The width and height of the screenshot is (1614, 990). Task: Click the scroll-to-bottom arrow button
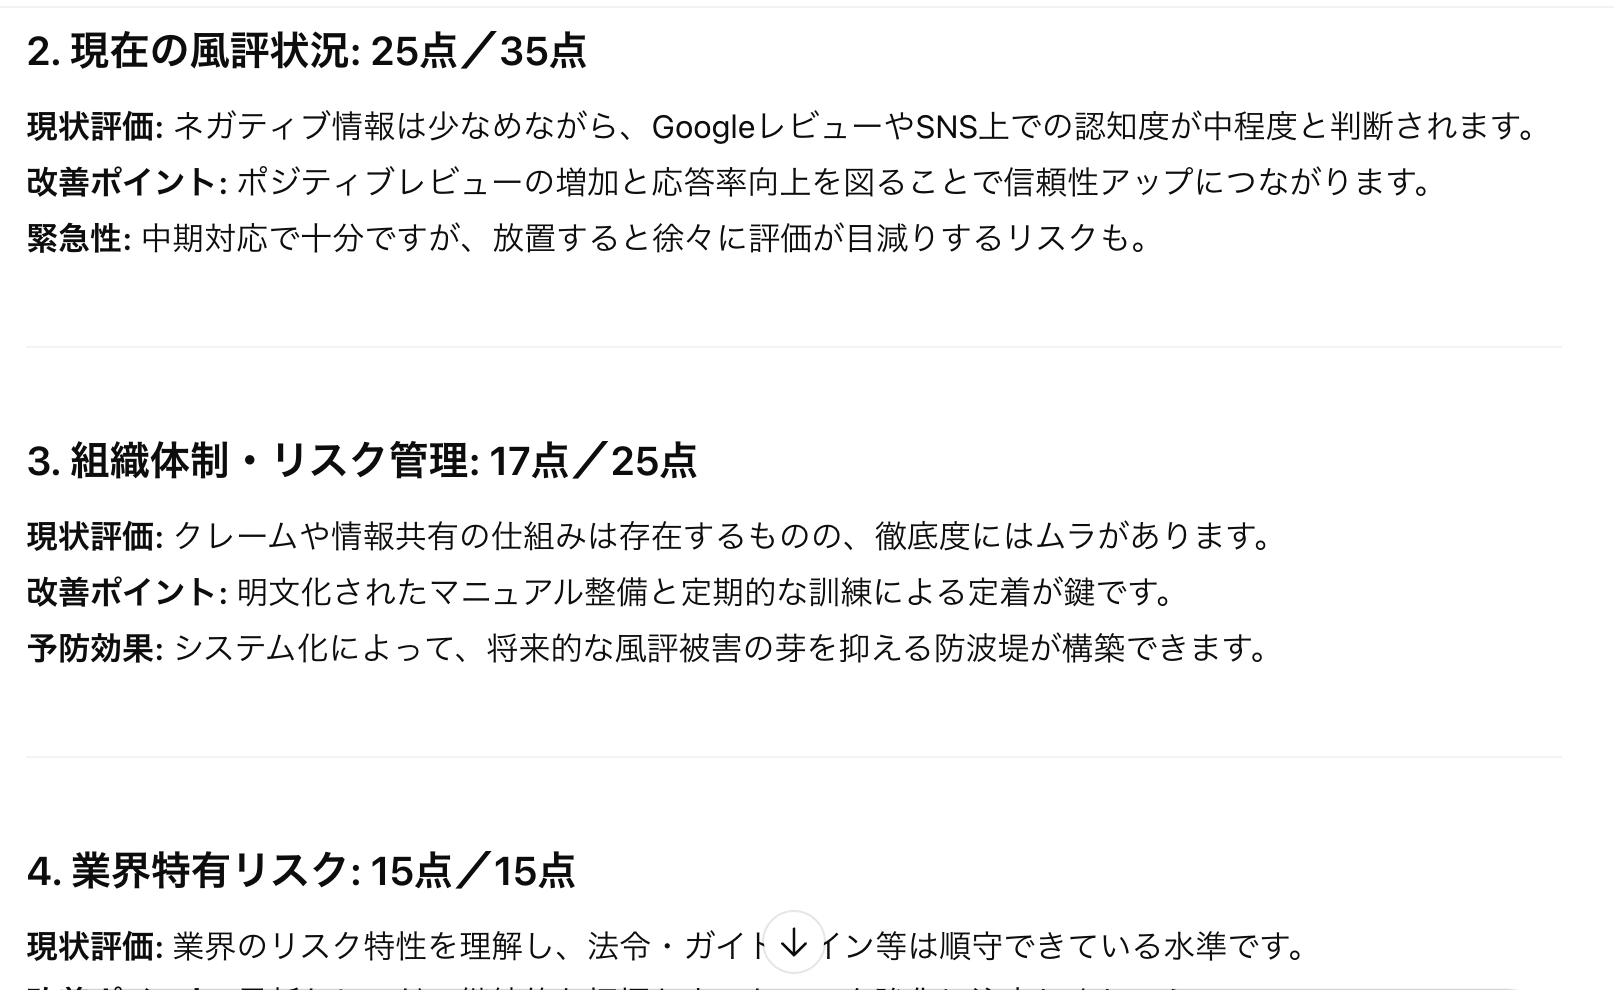tap(793, 942)
